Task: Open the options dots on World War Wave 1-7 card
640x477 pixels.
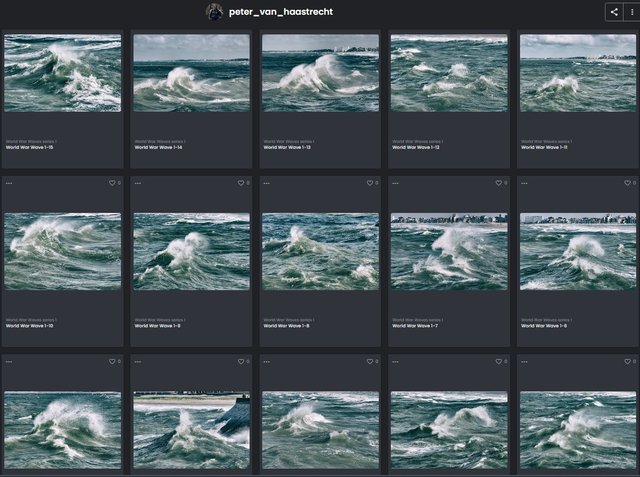Action: tap(396, 183)
